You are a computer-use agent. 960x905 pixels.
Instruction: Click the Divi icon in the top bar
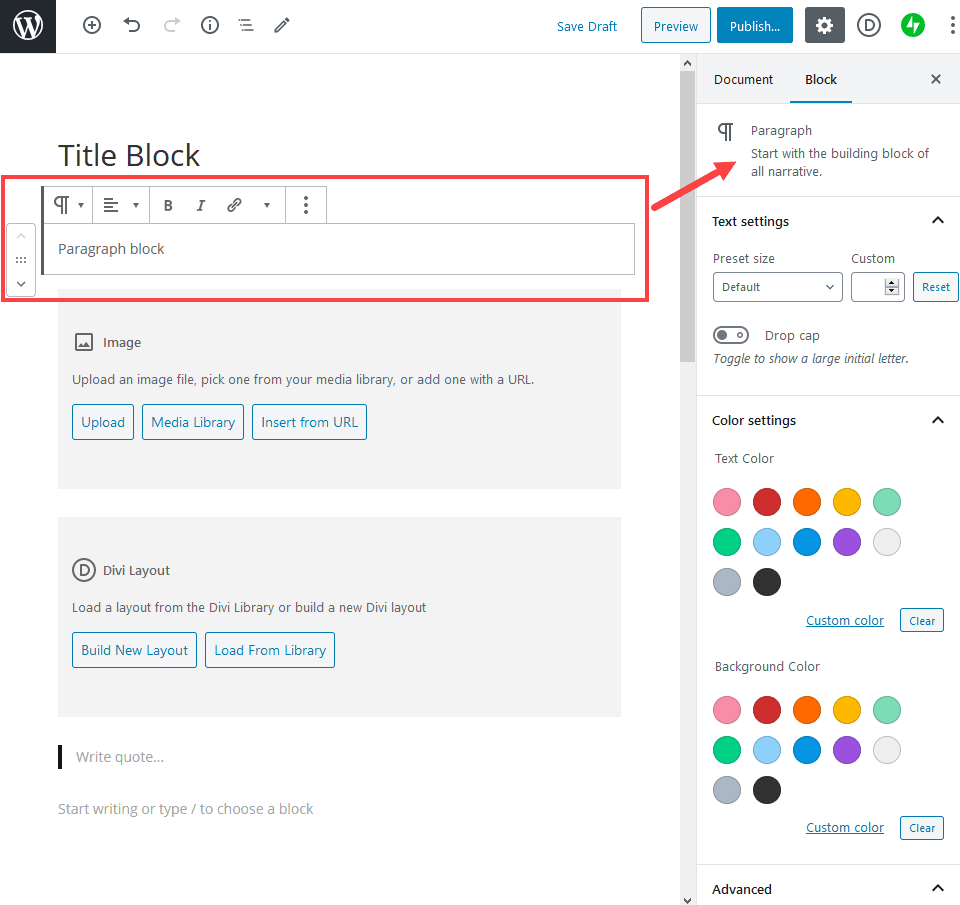click(868, 25)
